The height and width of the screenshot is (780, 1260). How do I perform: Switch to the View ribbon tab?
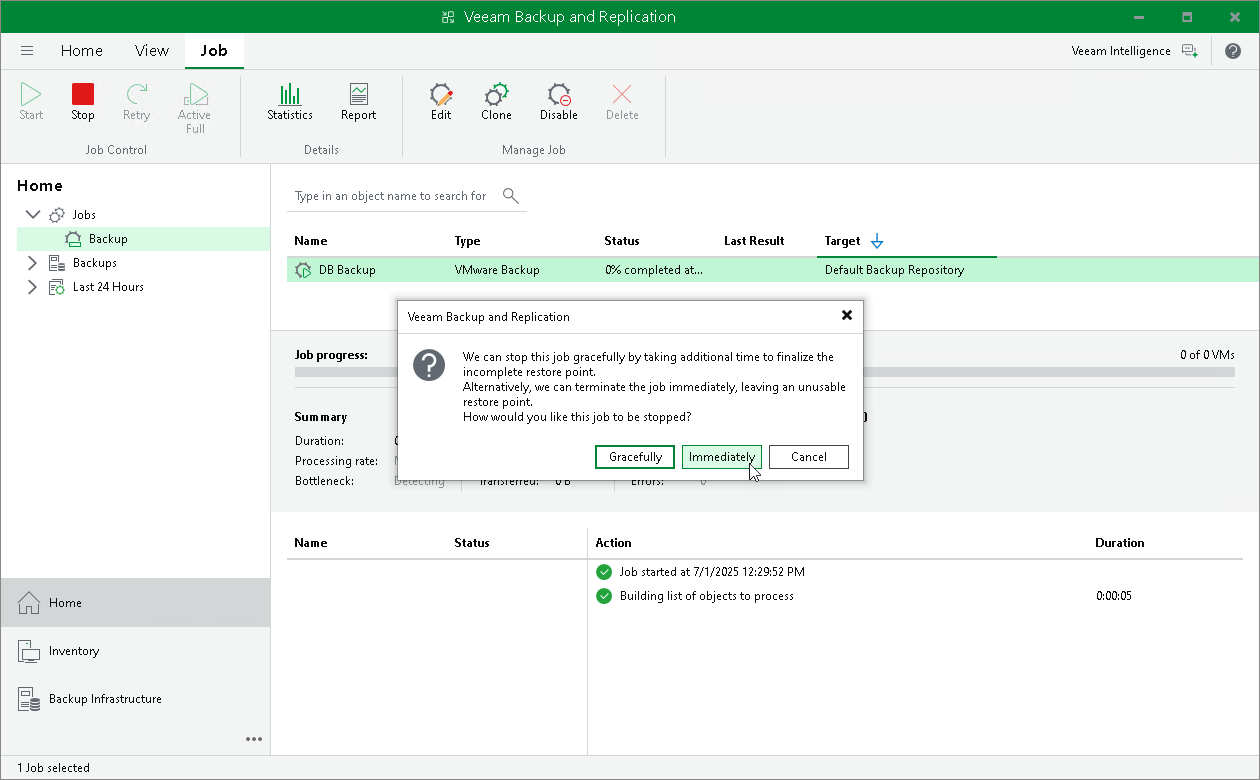[x=152, y=51]
